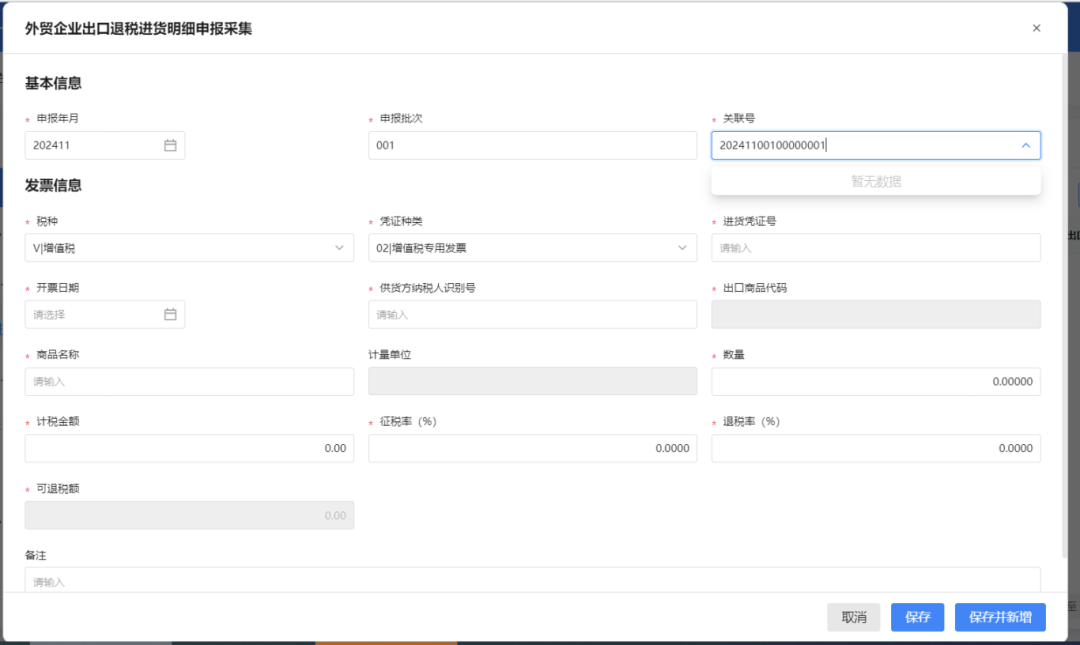This screenshot has width=1080, height=645.
Task: Click the 商品名称 input box
Action: (x=189, y=381)
